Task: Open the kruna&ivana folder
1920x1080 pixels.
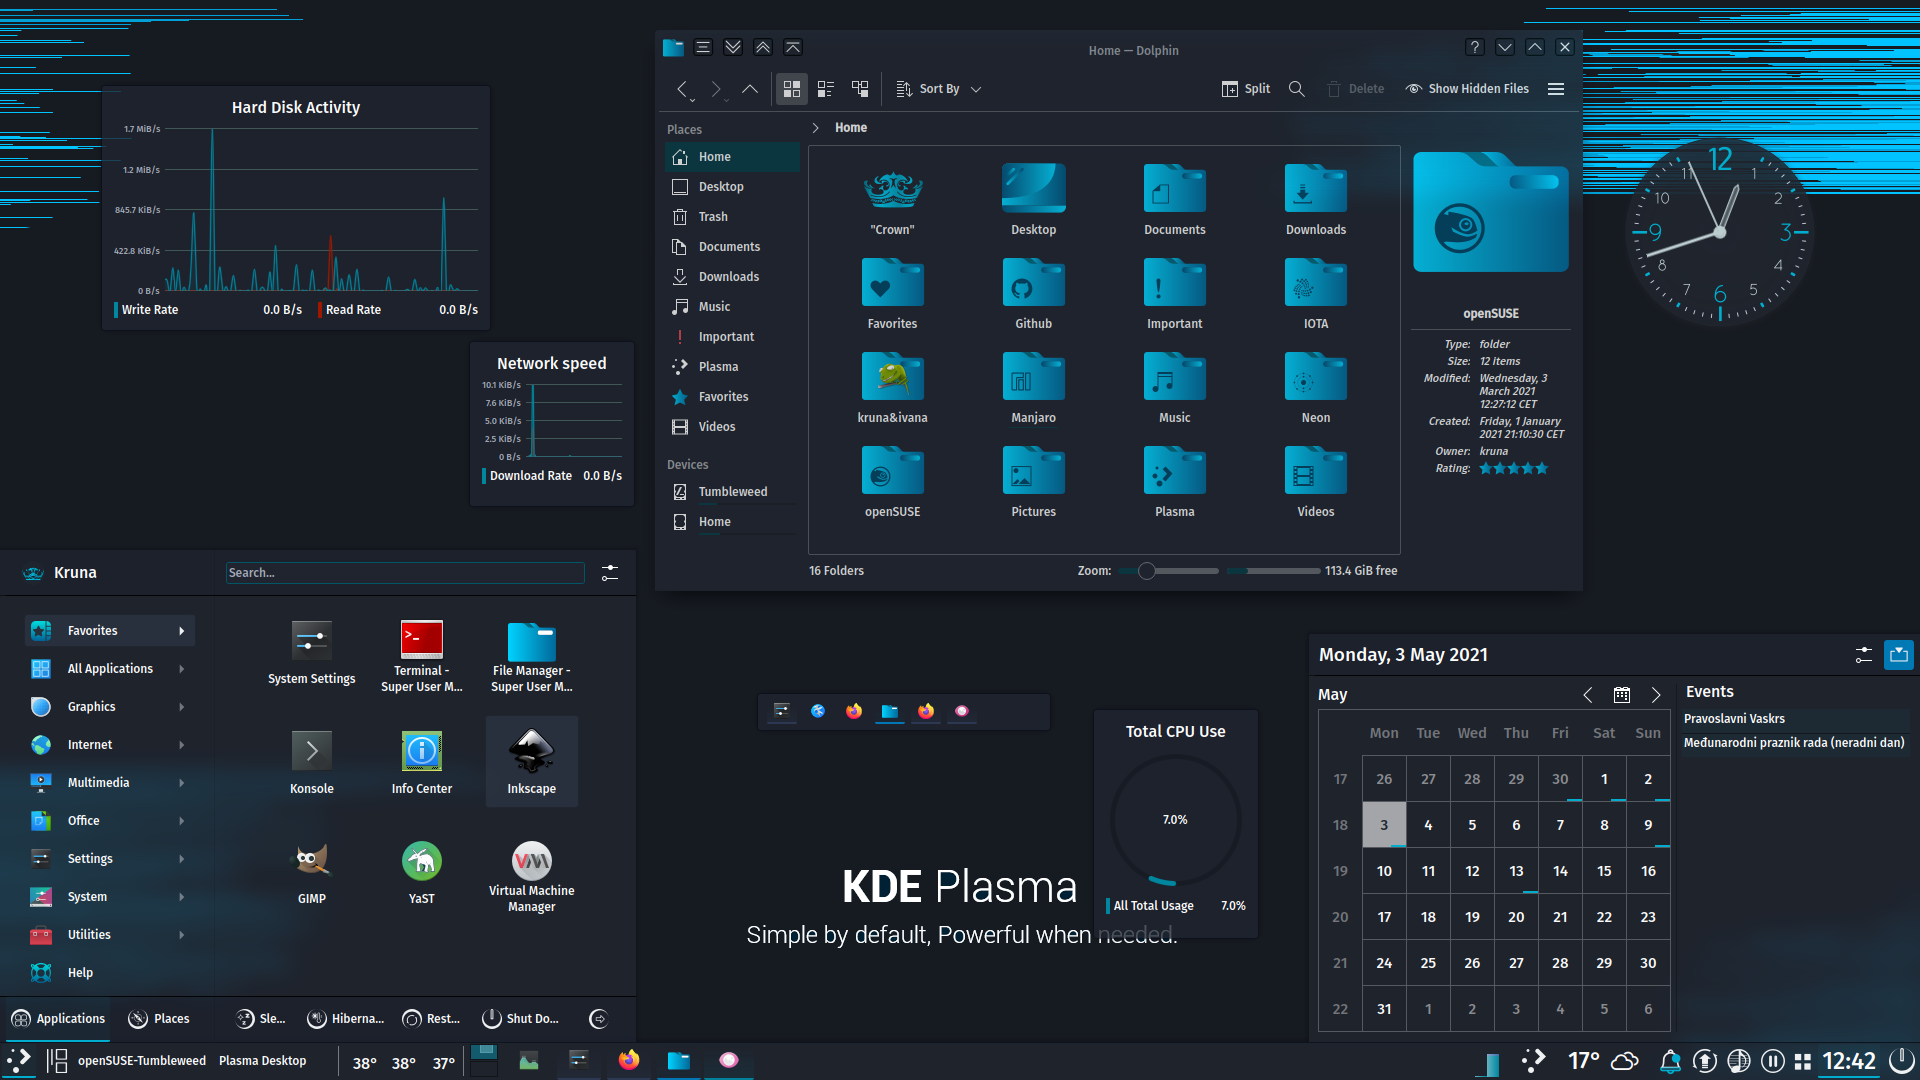Action: (892, 389)
